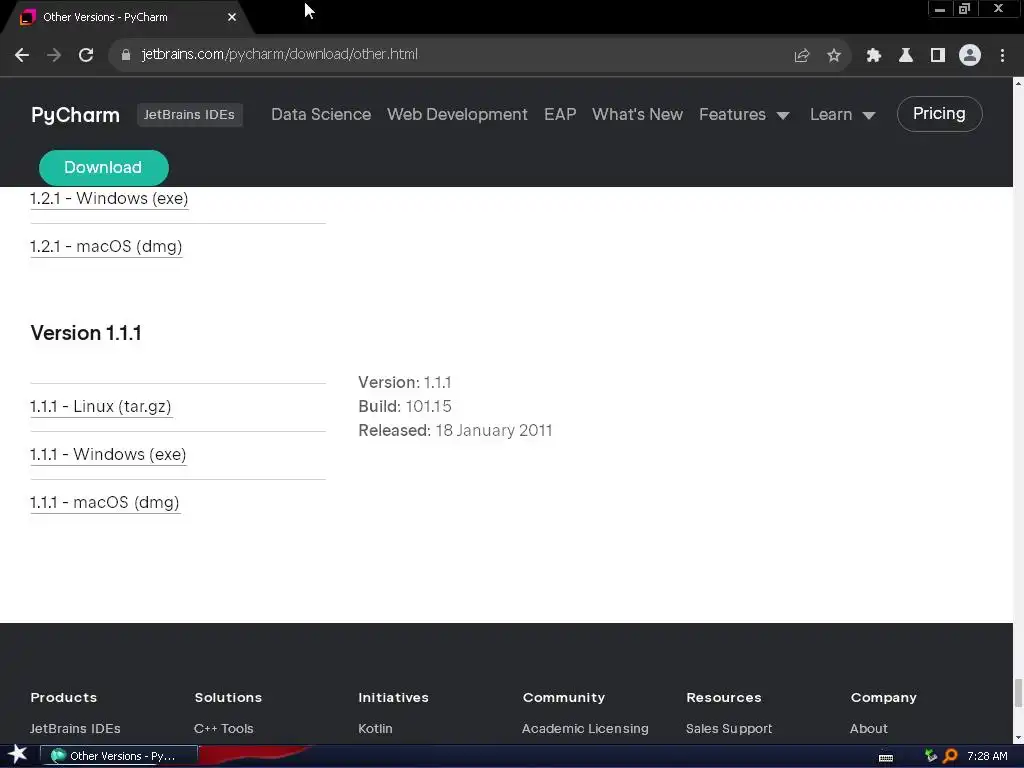This screenshot has height=768, width=1024.
Task: Download 1.2.1 - Windows (exe)
Action: coord(109,199)
